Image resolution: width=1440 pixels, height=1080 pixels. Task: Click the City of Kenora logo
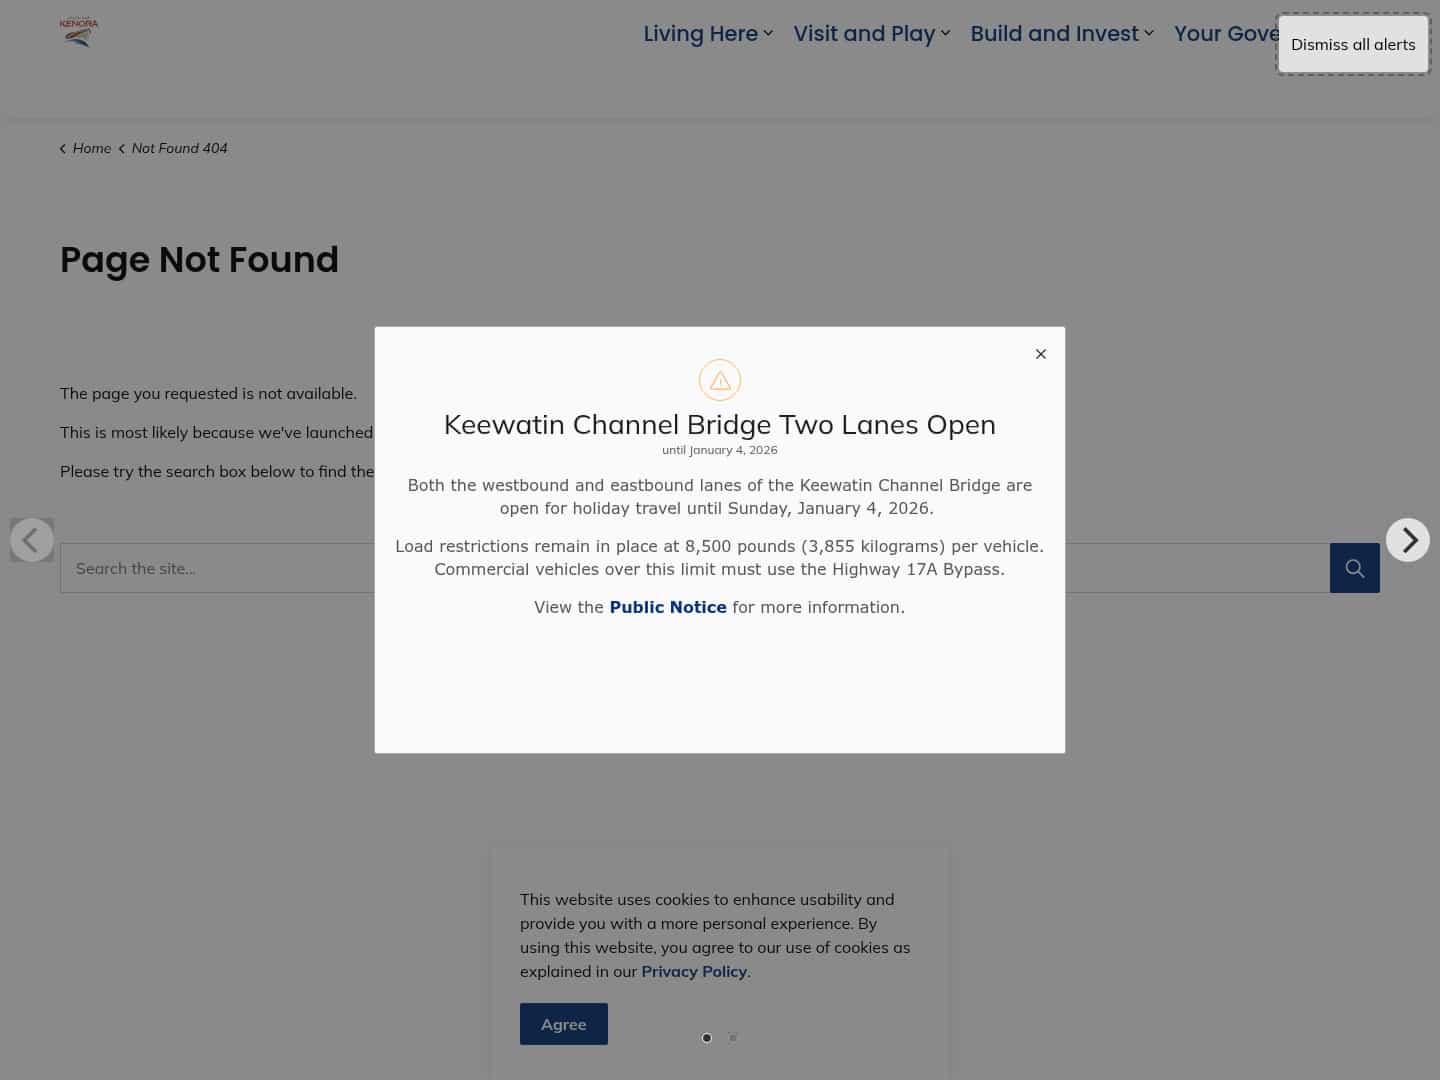pos(79,31)
